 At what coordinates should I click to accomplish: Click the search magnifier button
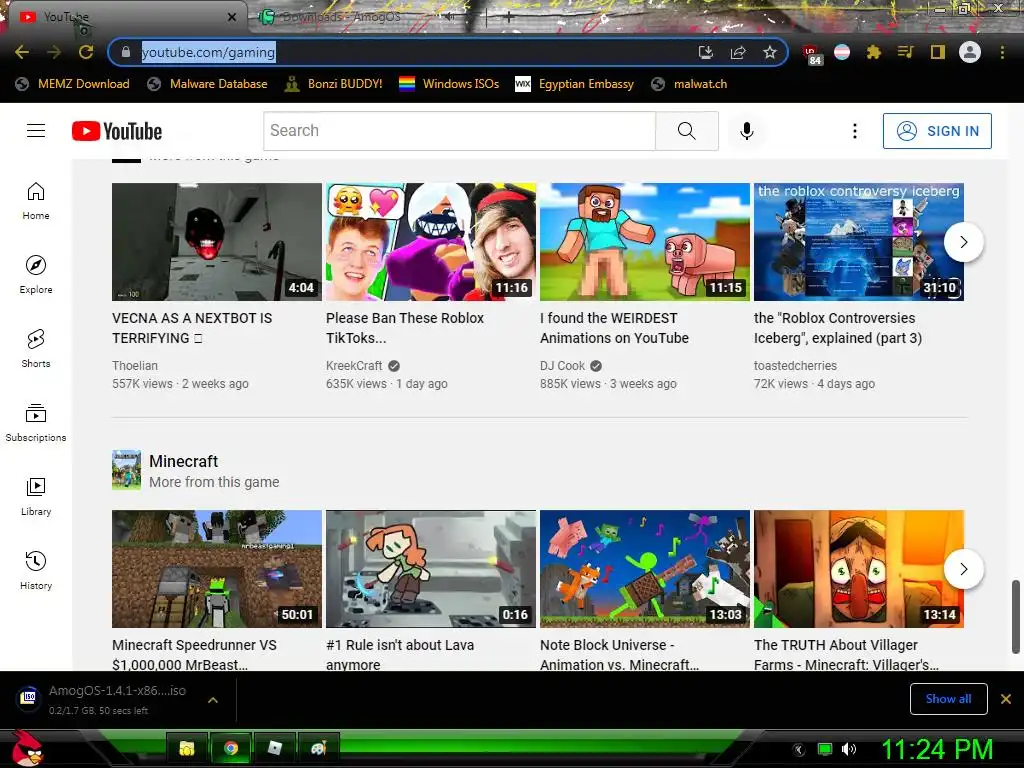pyautogui.click(x=686, y=131)
